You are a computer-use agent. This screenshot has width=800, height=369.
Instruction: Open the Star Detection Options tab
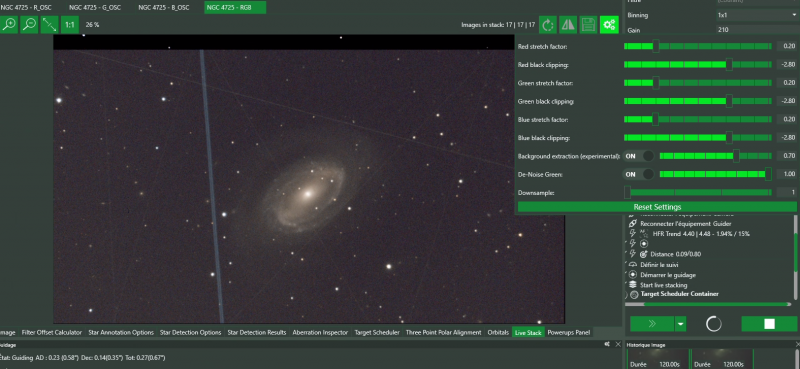190,332
